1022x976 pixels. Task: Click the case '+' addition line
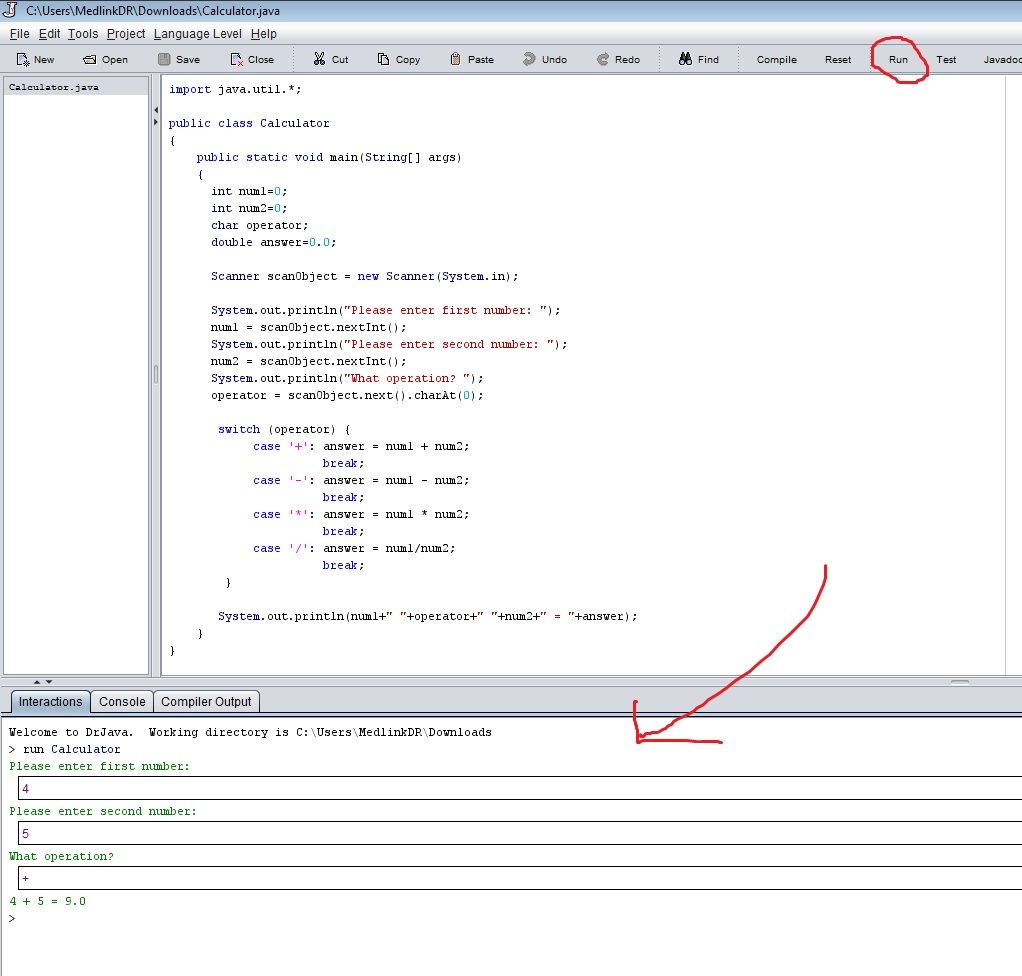click(x=362, y=447)
